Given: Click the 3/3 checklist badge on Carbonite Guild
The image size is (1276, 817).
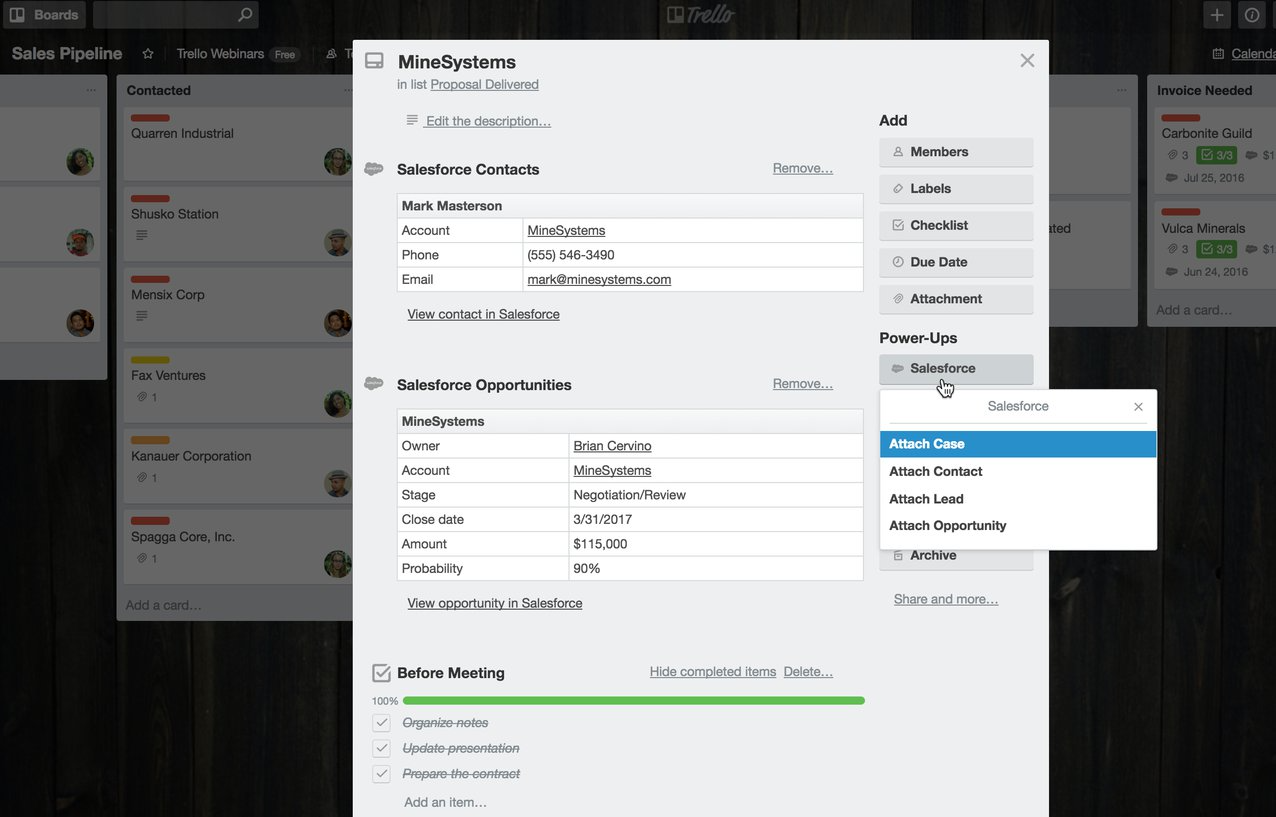Looking at the screenshot, I should tap(1217, 155).
